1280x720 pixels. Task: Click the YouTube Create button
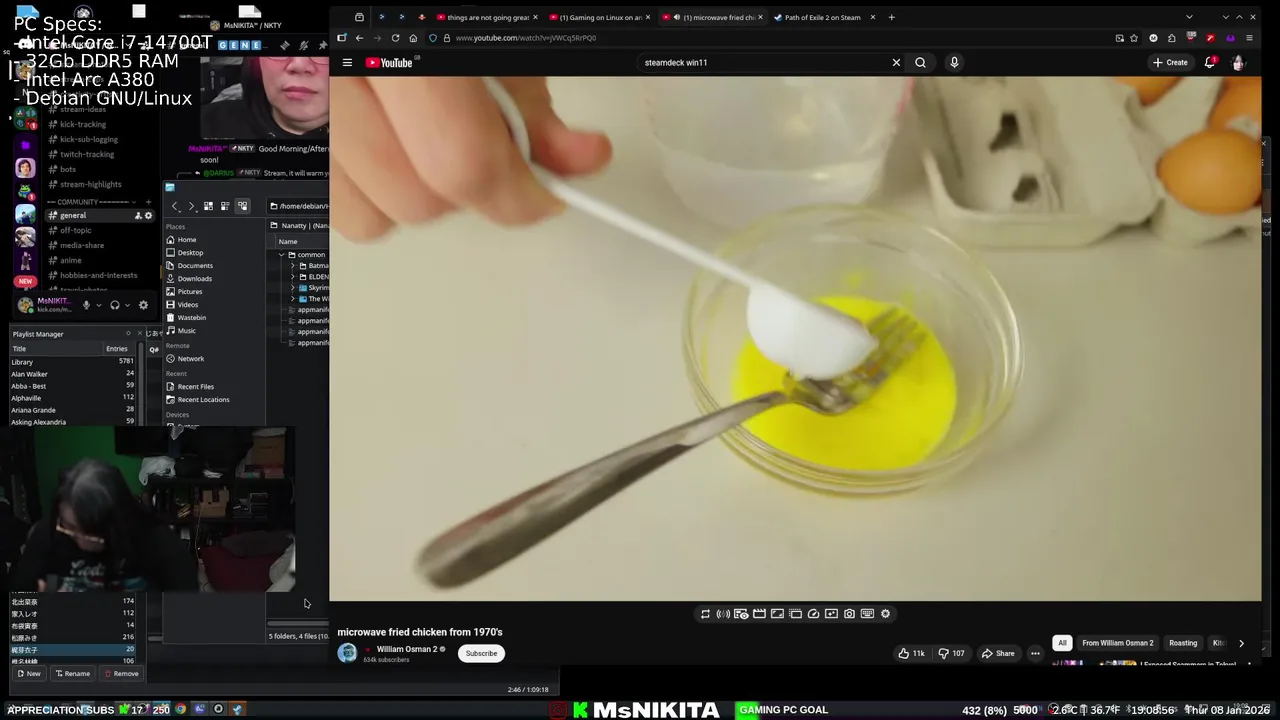[1170, 62]
